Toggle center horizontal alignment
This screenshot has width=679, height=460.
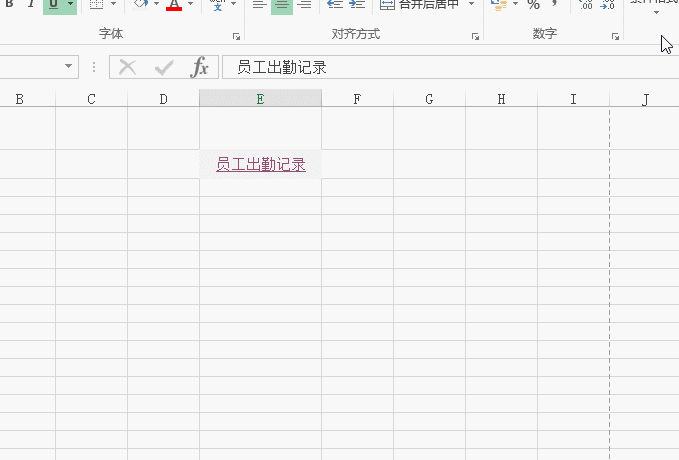[282, 5]
